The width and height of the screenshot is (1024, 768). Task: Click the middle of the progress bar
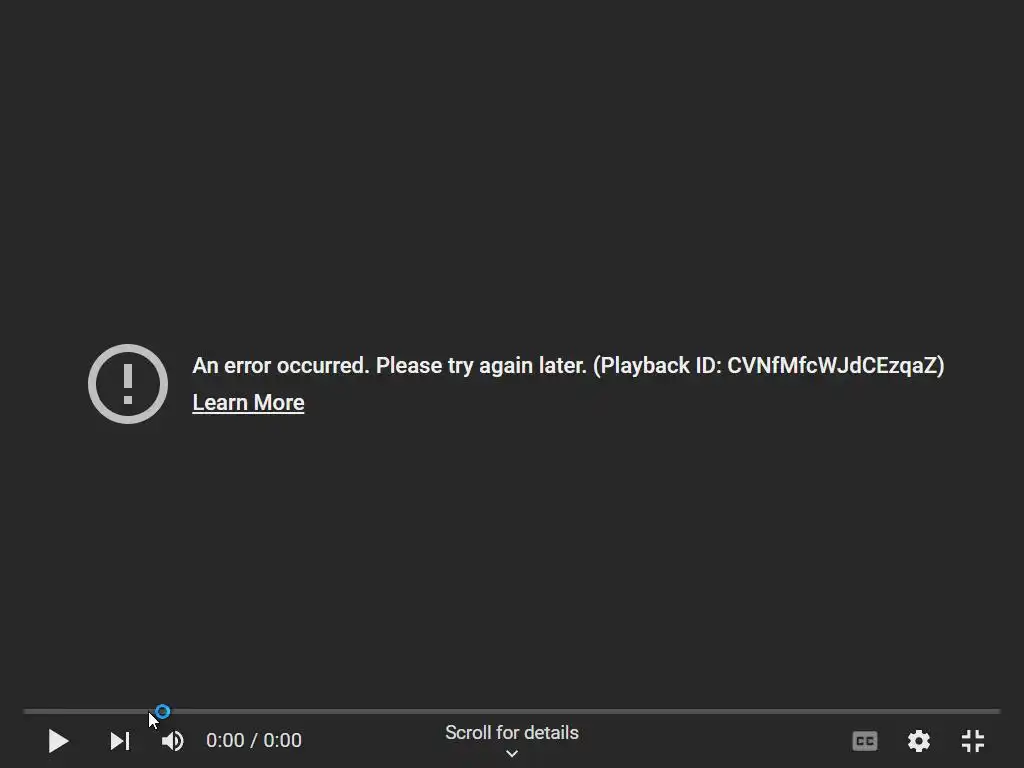[x=512, y=711]
